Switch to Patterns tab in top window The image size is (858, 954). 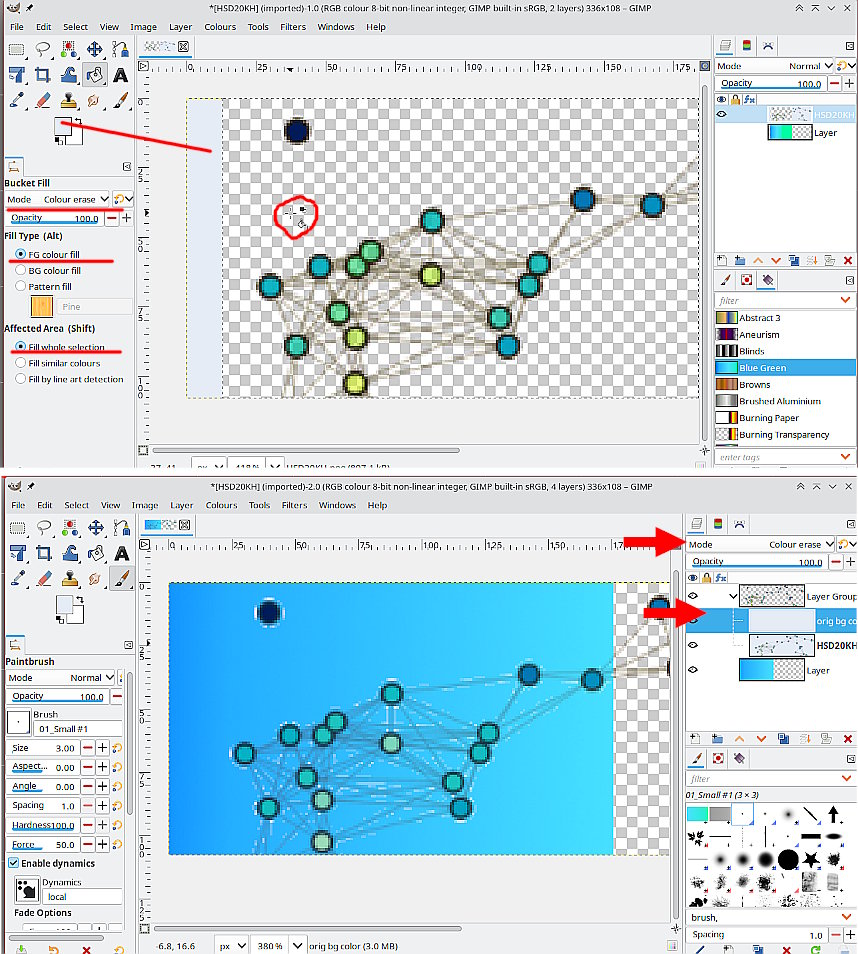pyautogui.click(x=747, y=280)
